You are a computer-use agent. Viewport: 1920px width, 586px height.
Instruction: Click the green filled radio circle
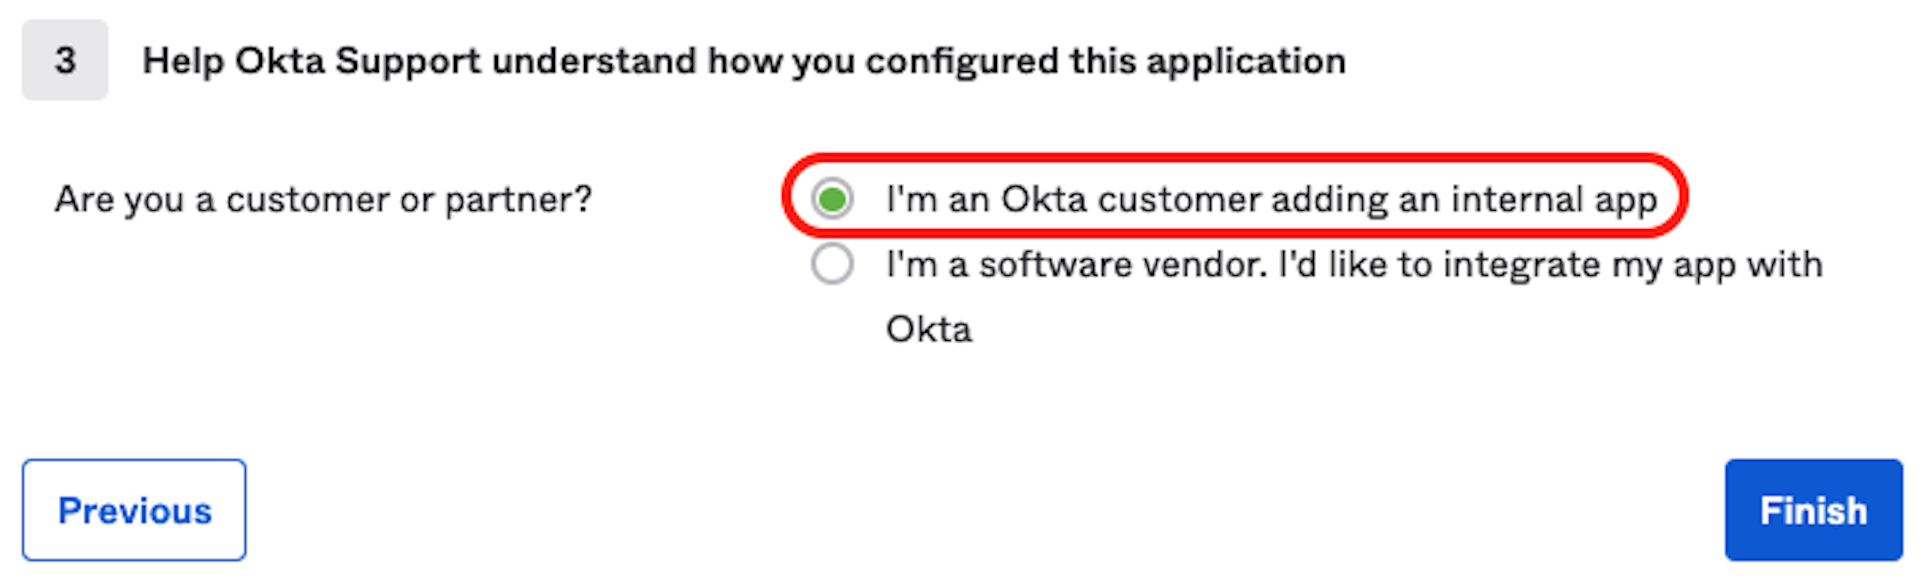[x=832, y=199]
